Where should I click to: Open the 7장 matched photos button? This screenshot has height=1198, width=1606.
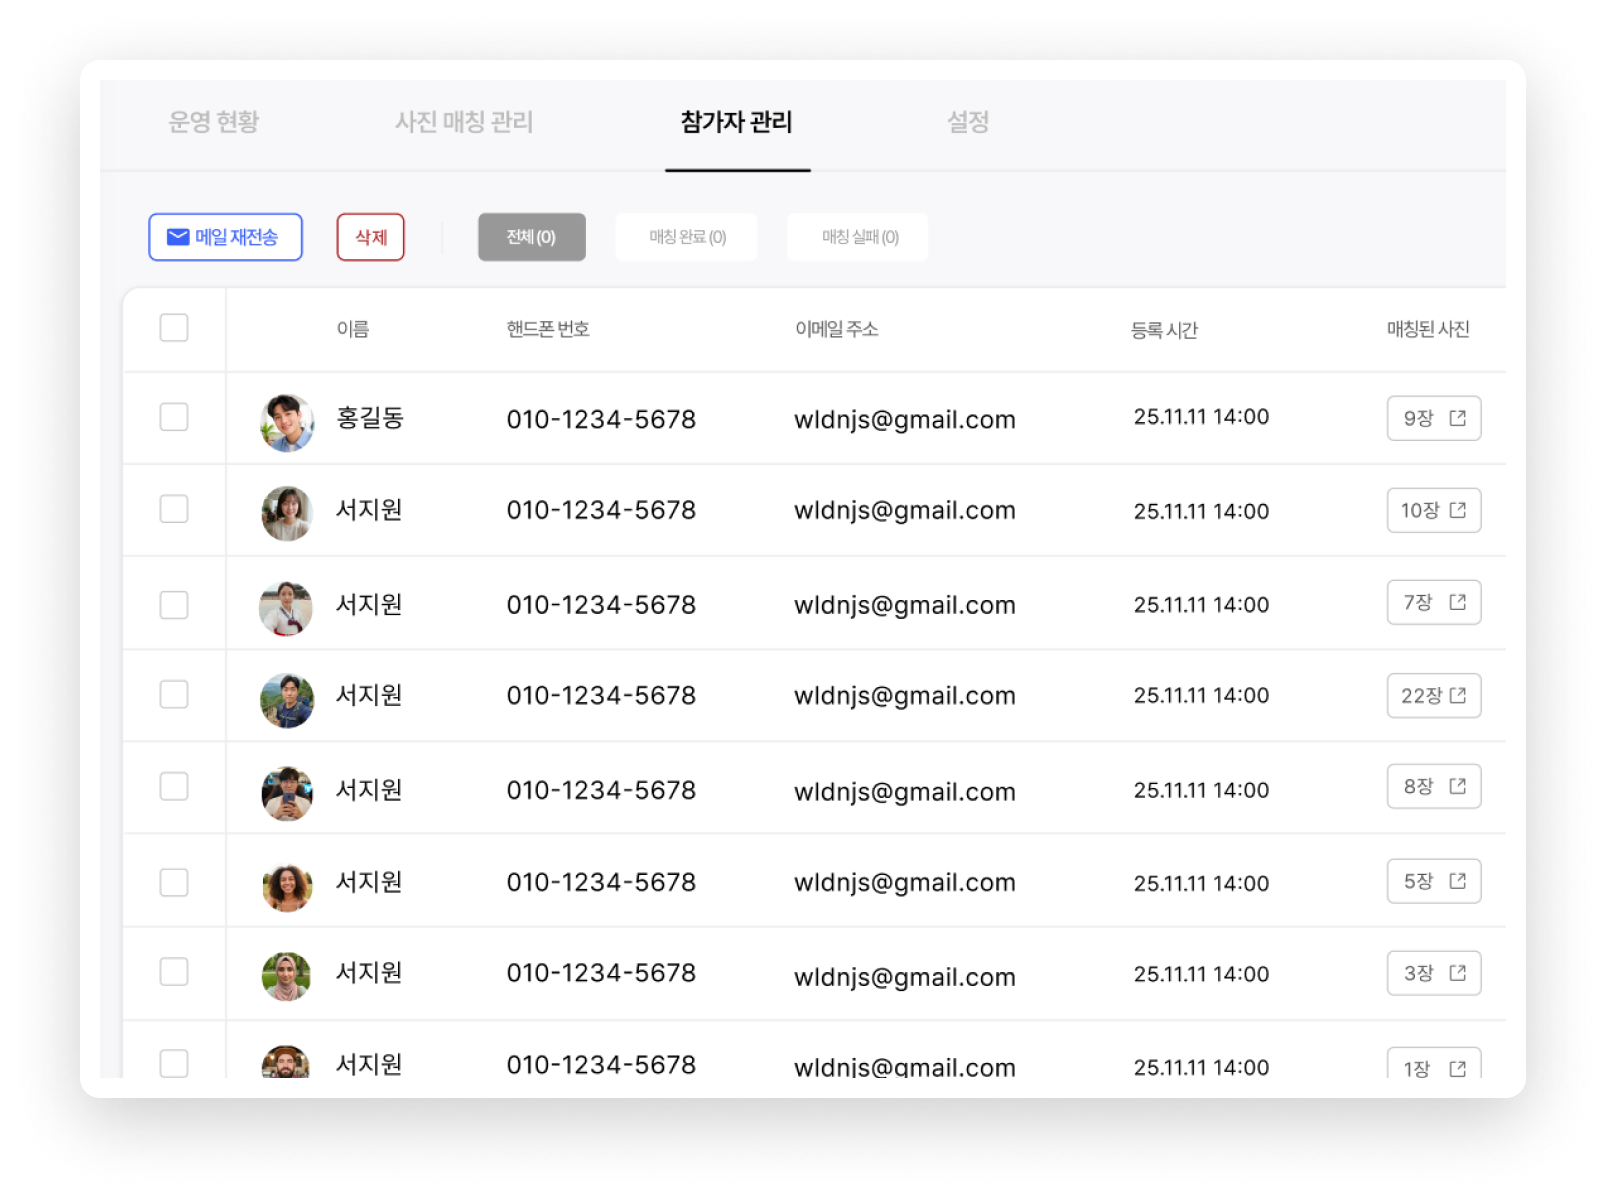click(x=1434, y=602)
